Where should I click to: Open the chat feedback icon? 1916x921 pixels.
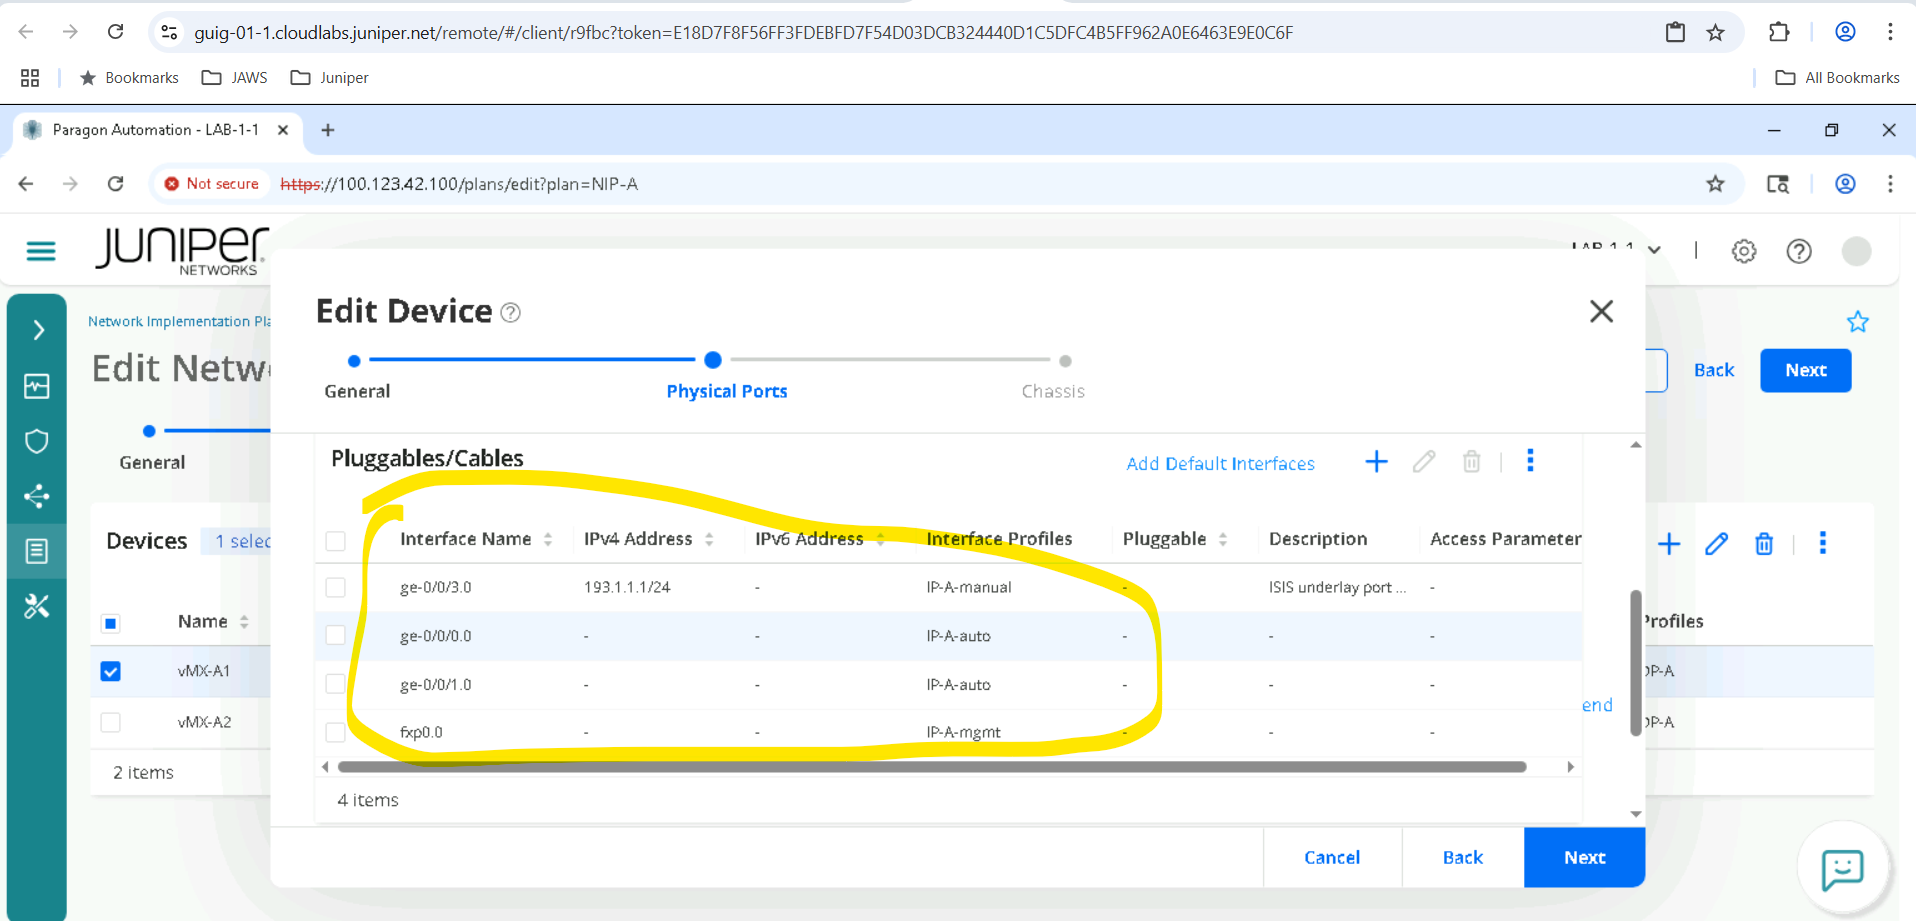(1842, 868)
